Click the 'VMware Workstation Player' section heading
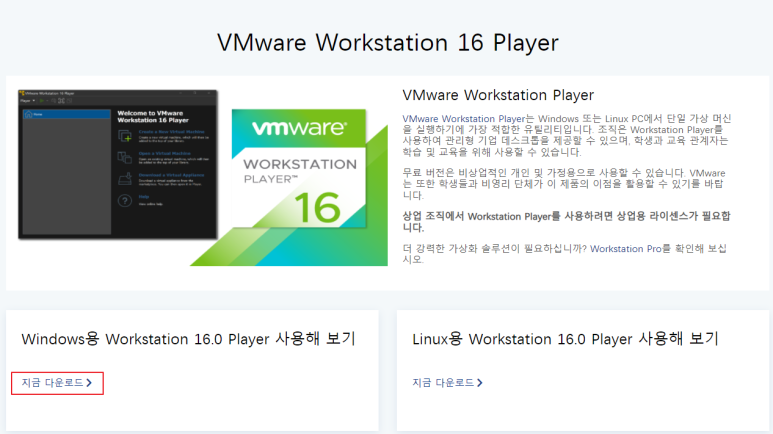Viewport: 773px width, 434px height. 498,95
